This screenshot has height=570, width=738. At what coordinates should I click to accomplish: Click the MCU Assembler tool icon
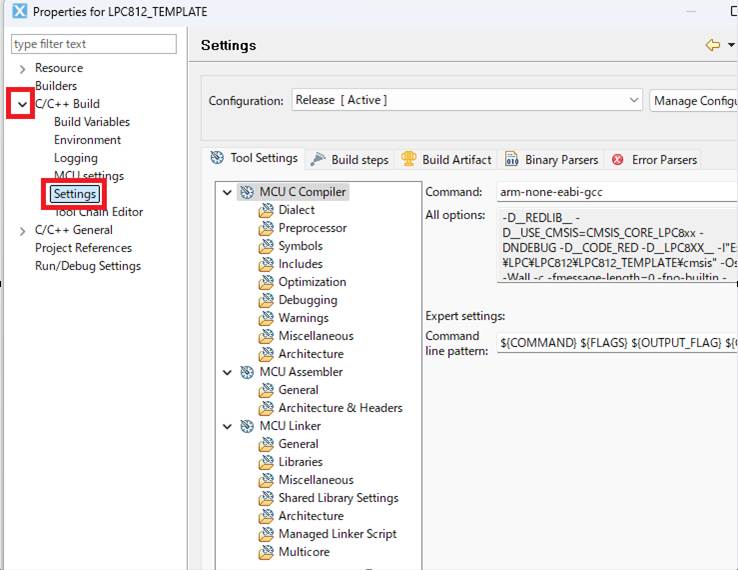[247, 372]
